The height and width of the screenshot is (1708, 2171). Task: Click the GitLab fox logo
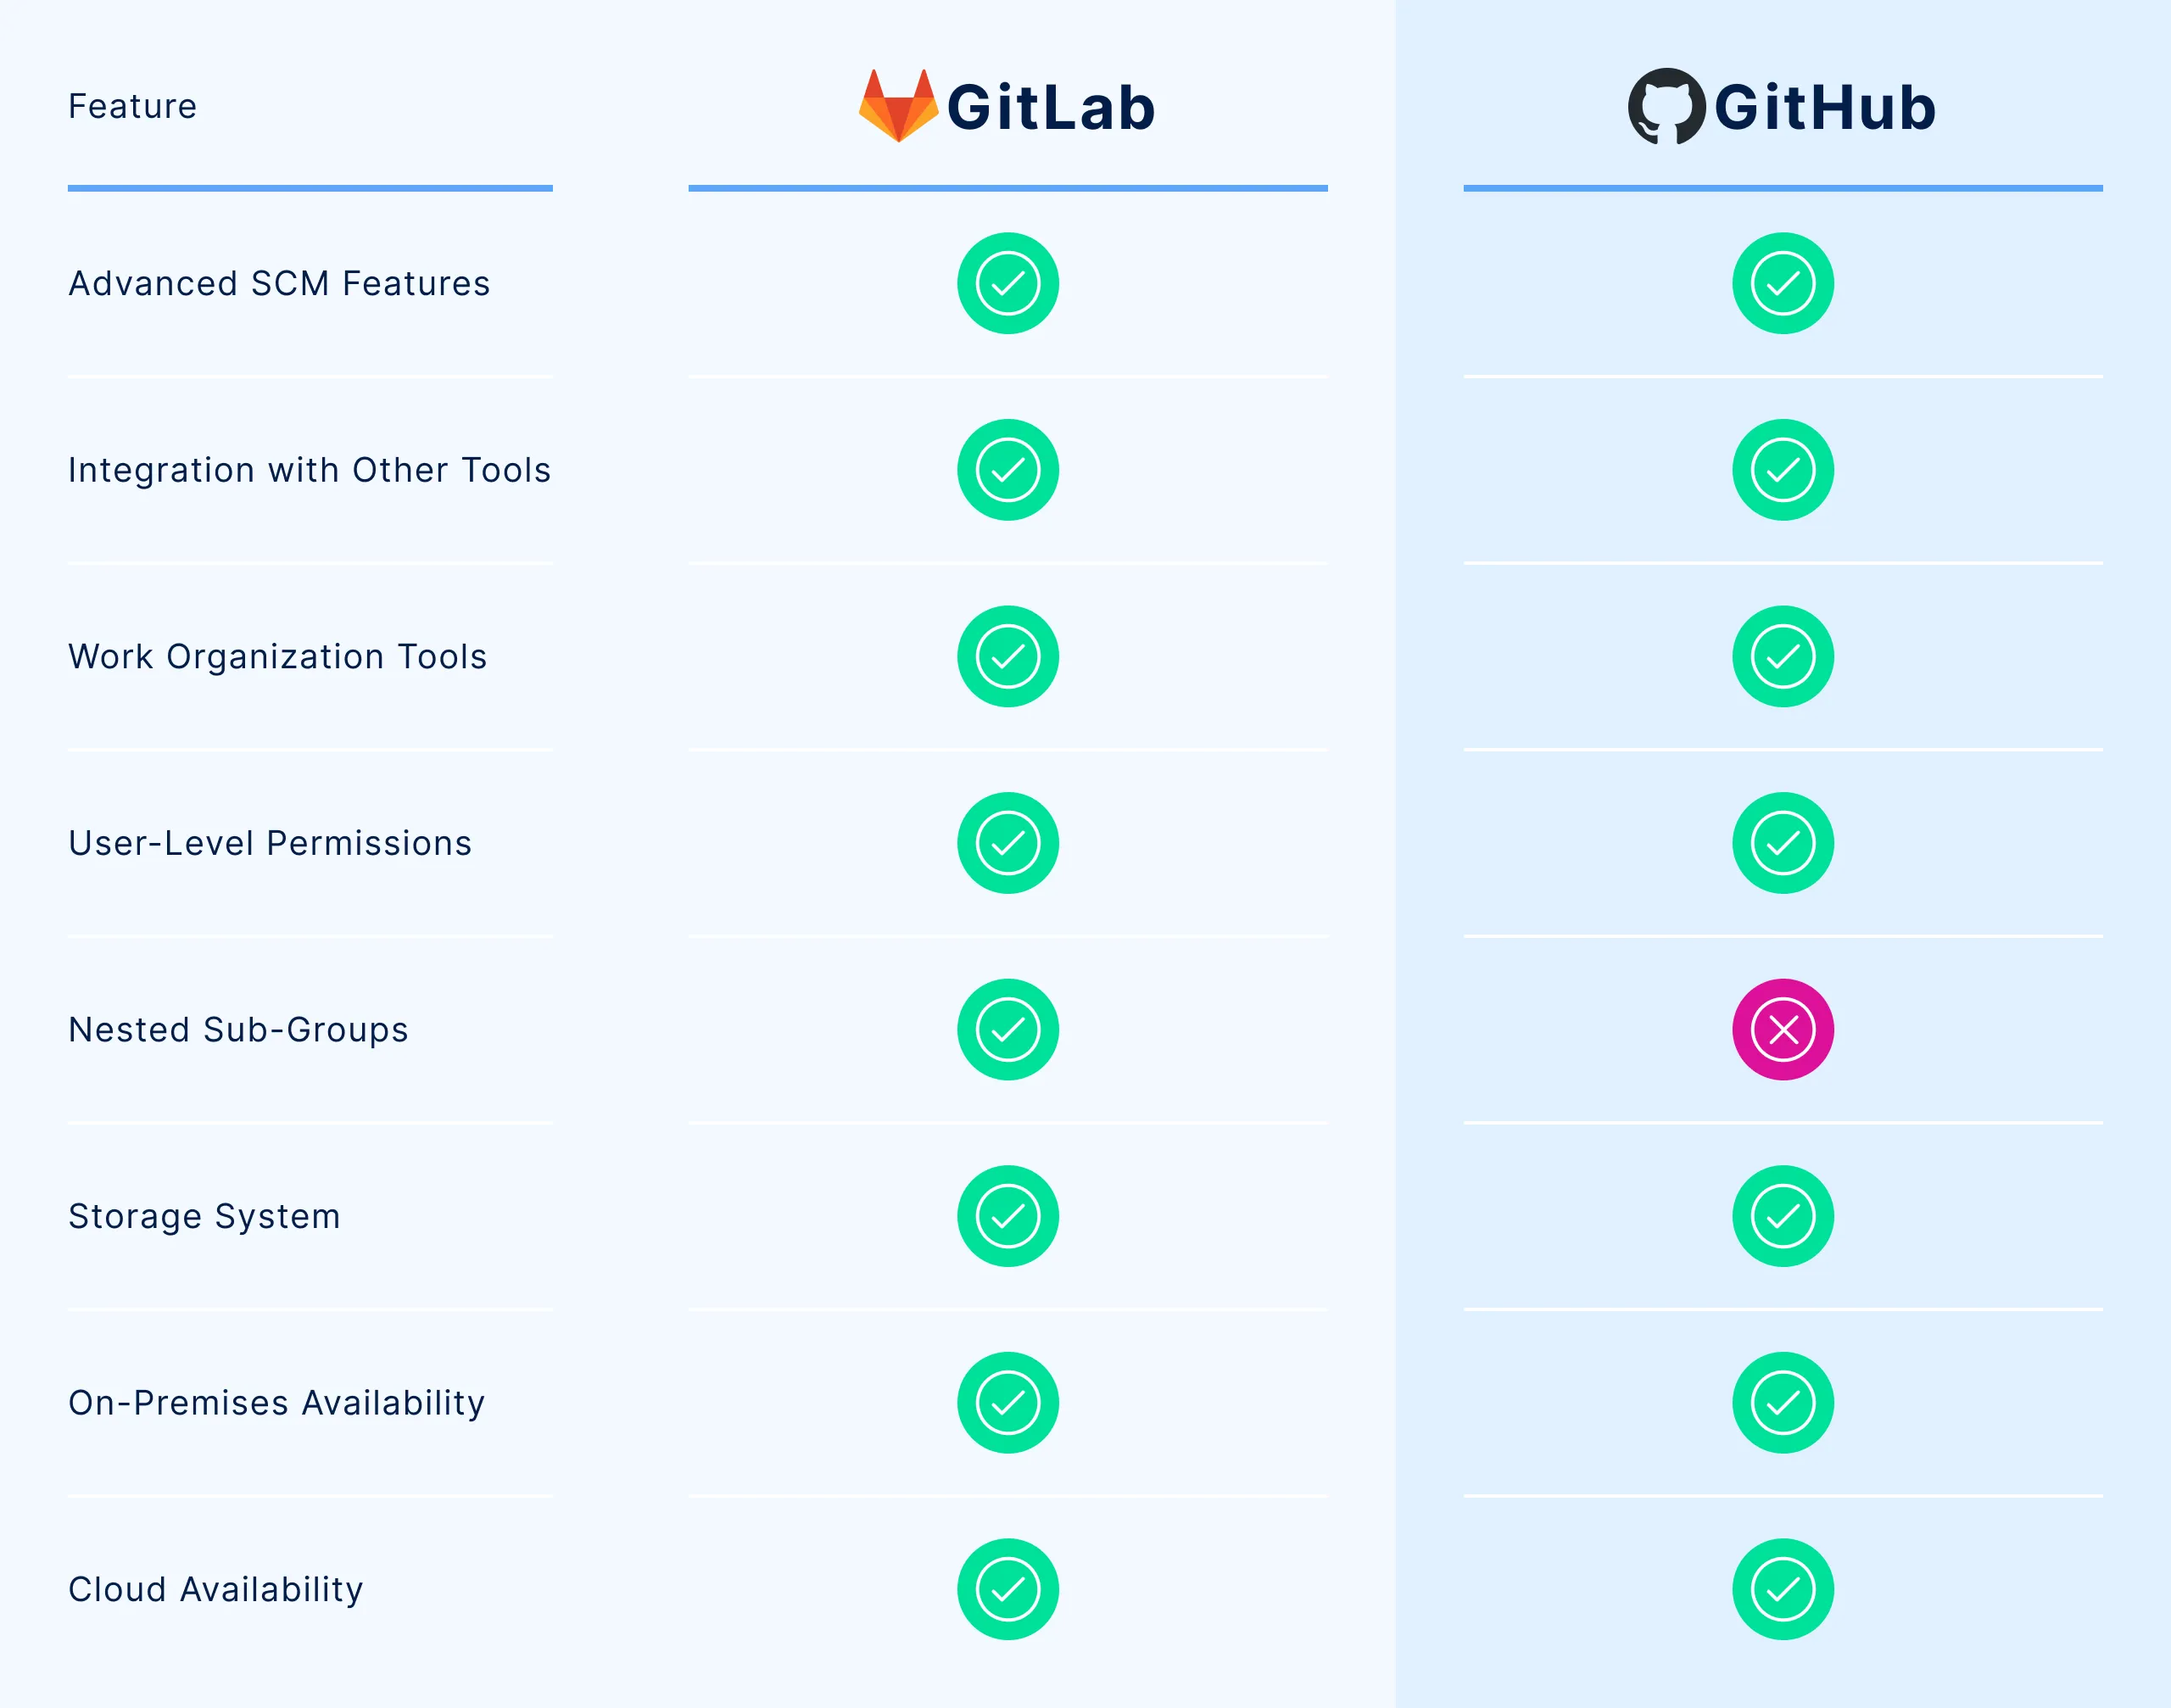897,106
